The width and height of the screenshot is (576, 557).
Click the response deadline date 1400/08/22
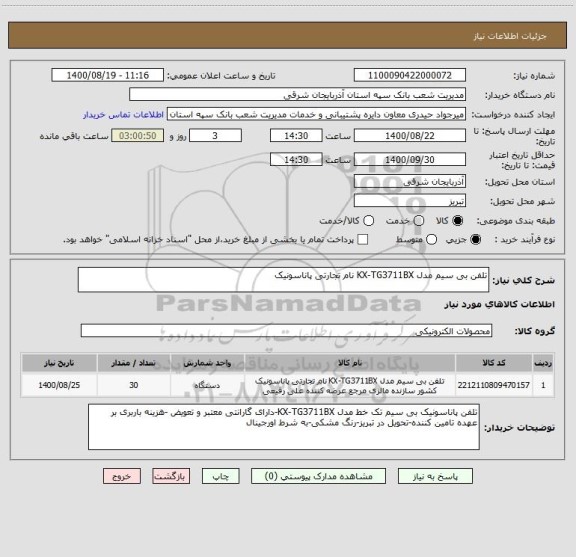click(410, 136)
